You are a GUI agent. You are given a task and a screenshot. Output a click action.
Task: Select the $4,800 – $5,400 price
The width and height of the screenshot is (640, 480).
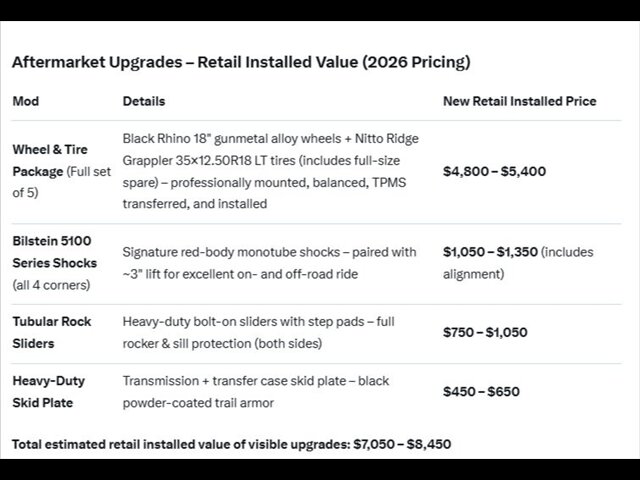(x=494, y=171)
